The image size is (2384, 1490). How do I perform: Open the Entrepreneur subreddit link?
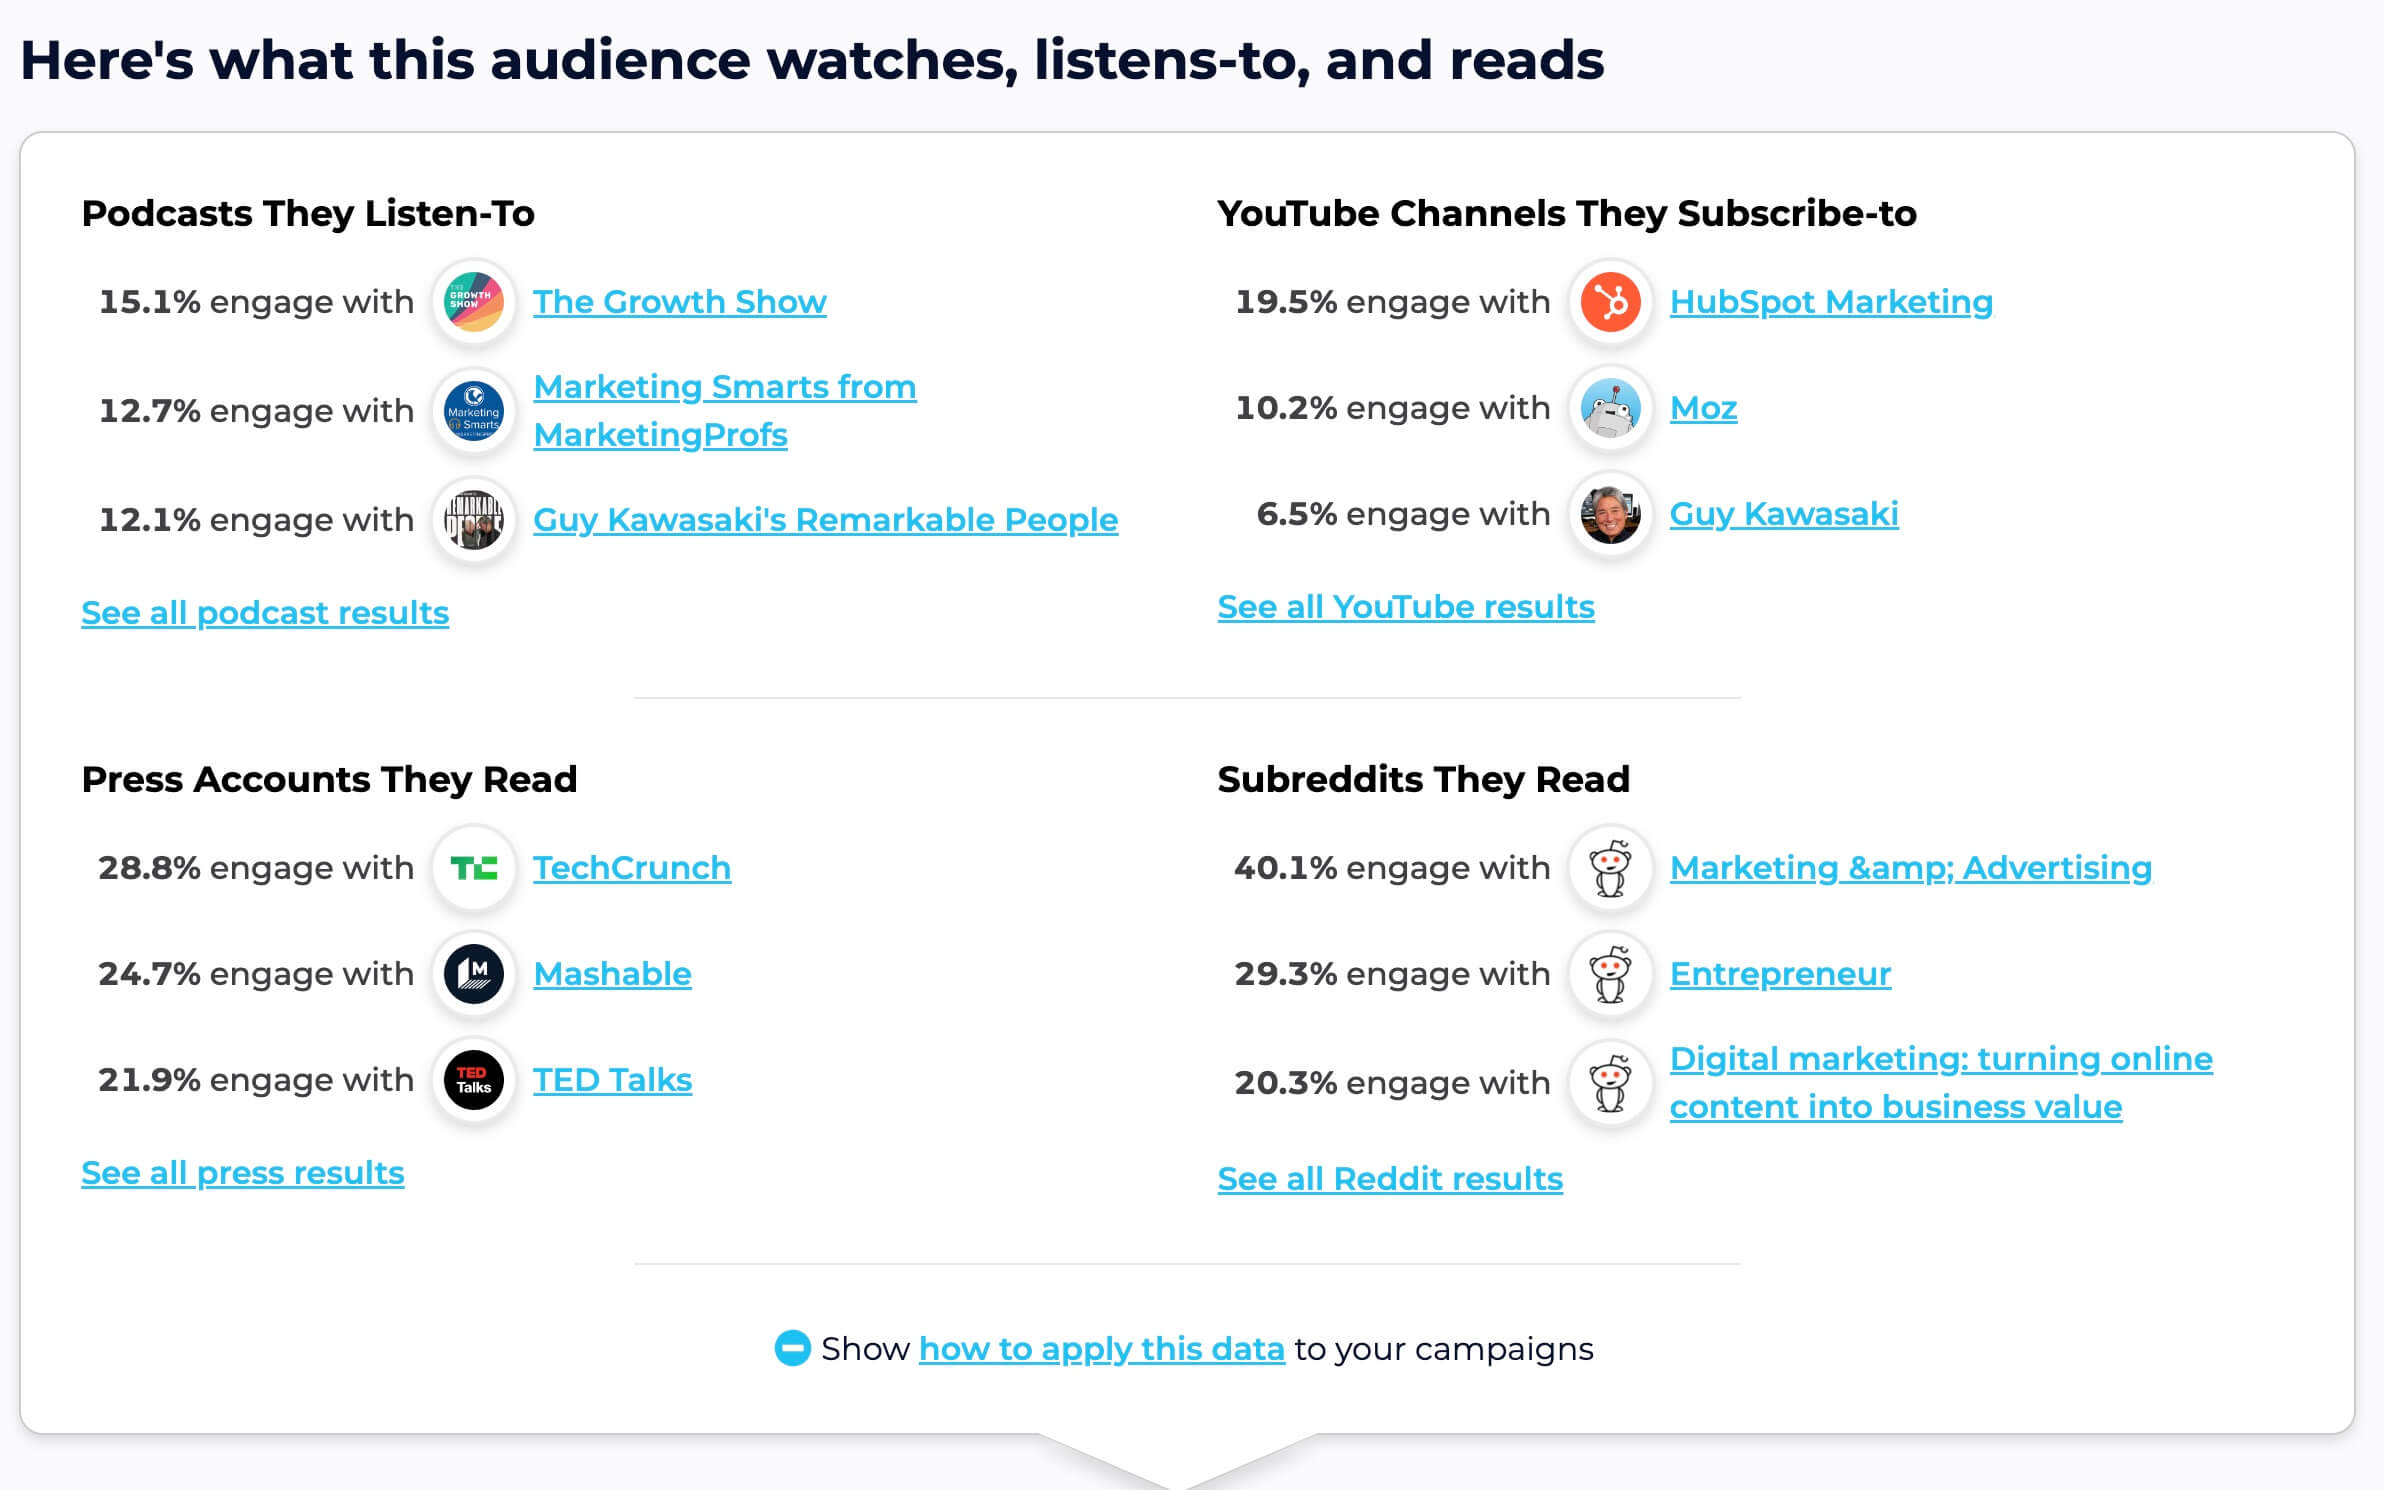point(1780,974)
